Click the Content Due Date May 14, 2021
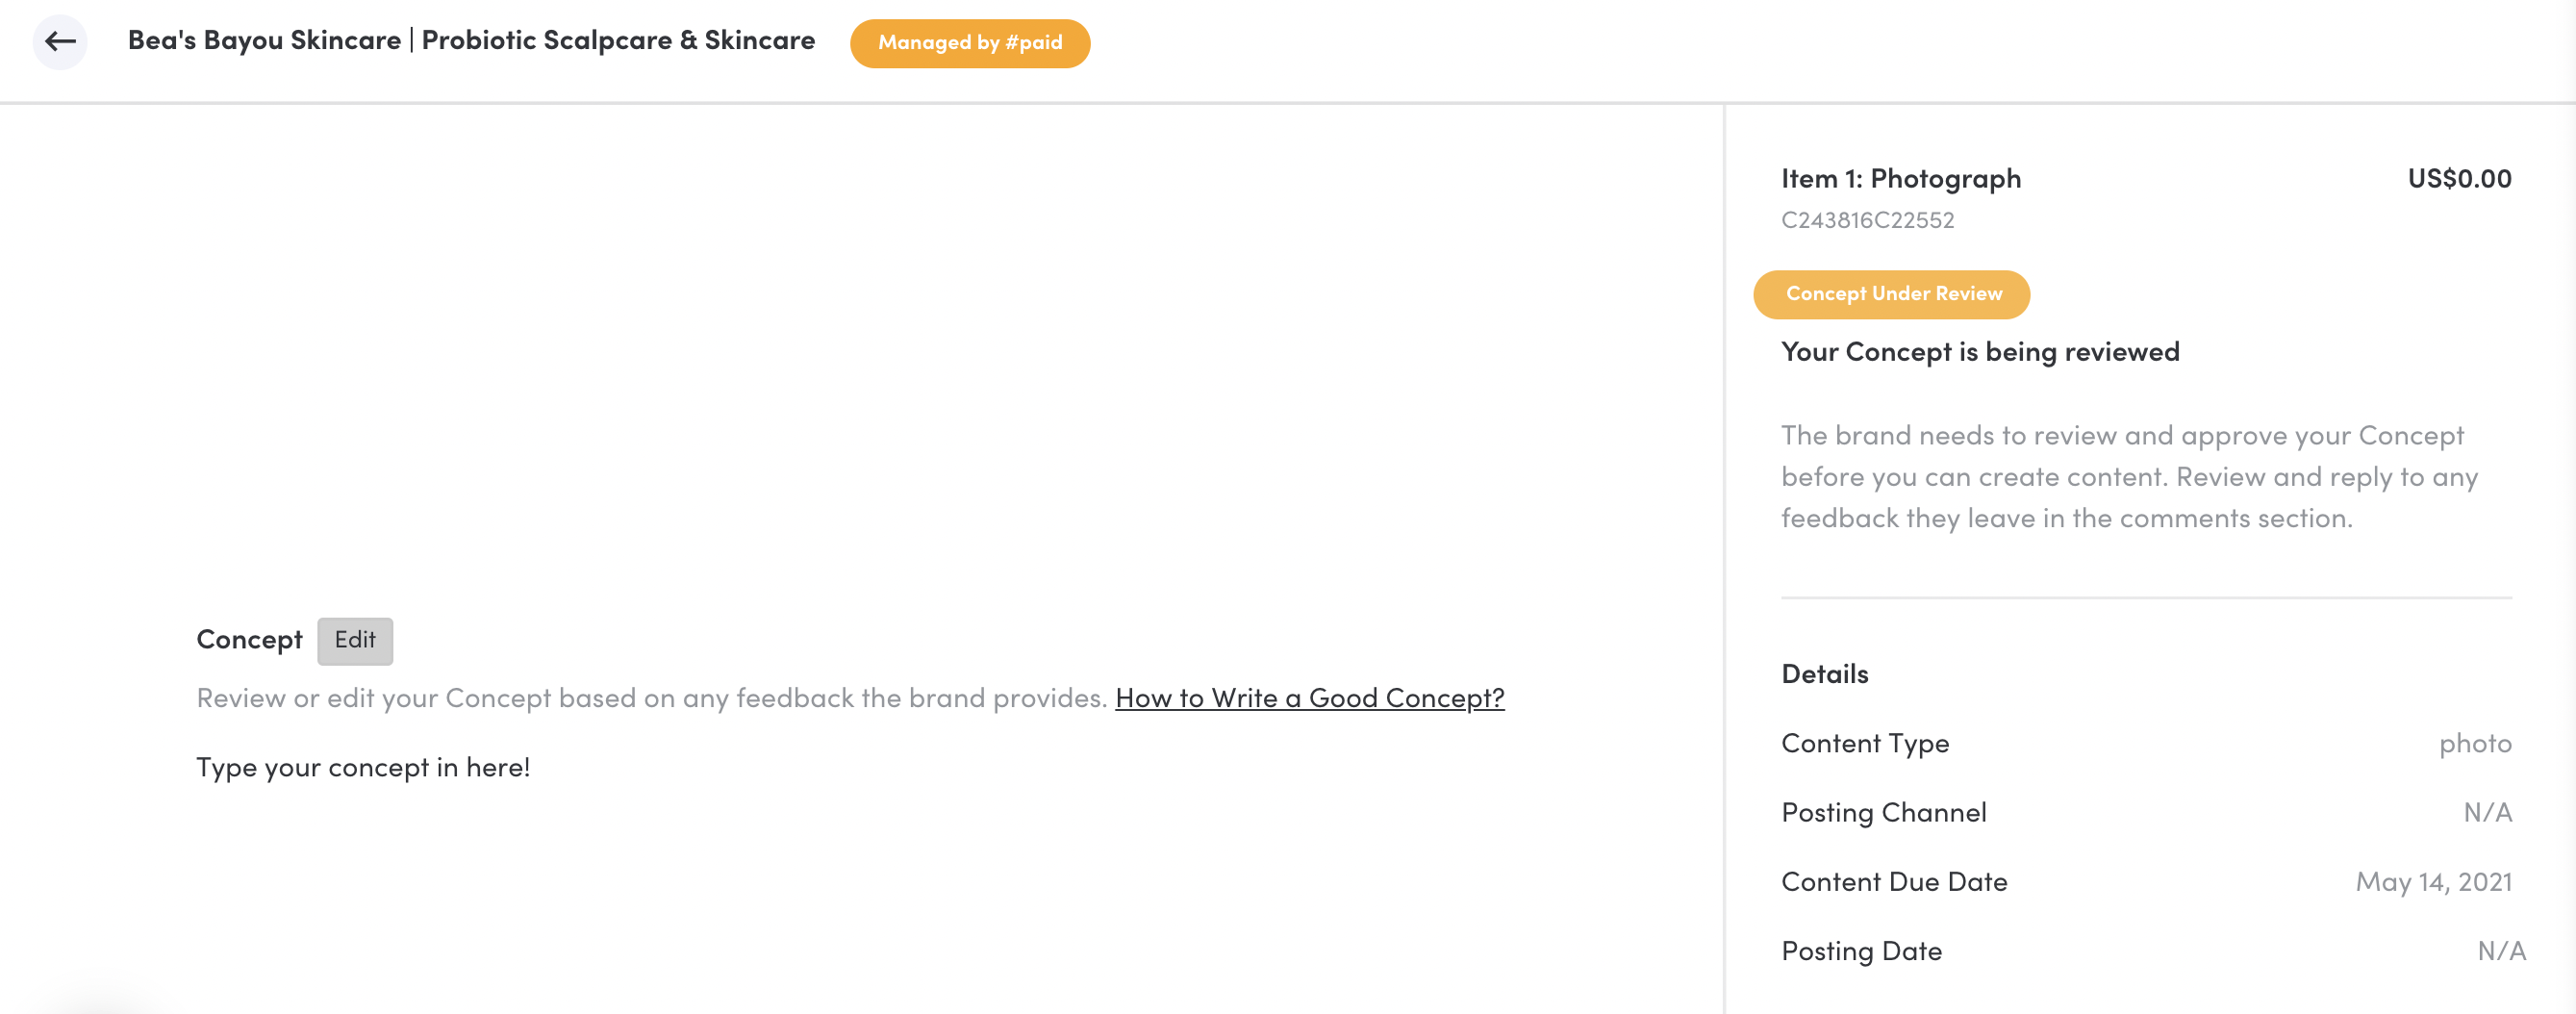This screenshot has height=1014, width=2576. [x=2433, y=882]
